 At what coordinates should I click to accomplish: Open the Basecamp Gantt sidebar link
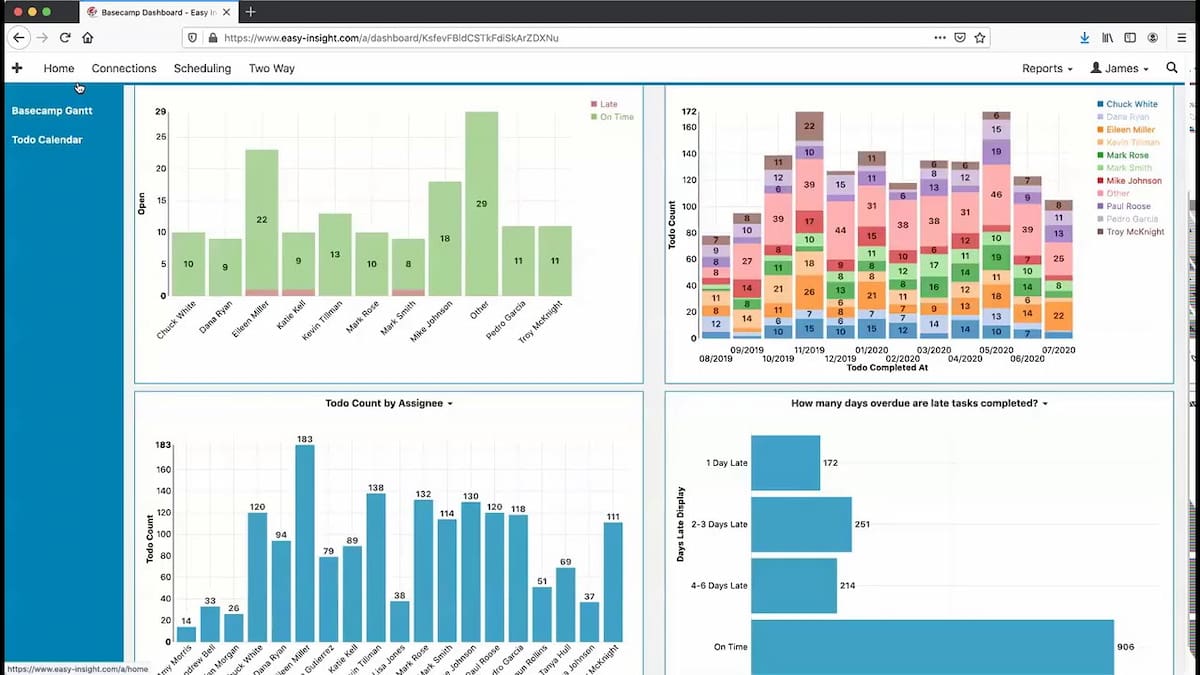pos(52,111)
